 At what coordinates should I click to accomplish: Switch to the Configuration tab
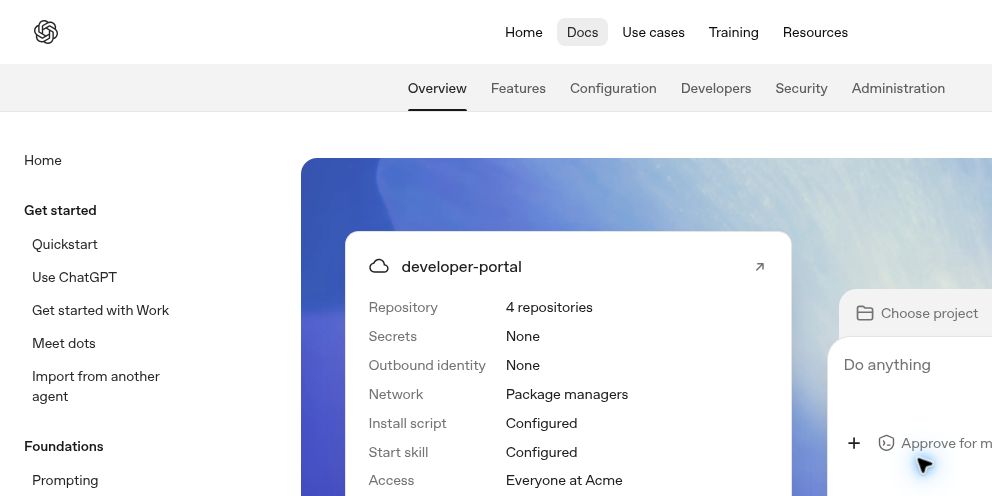(x=613, y=89)
